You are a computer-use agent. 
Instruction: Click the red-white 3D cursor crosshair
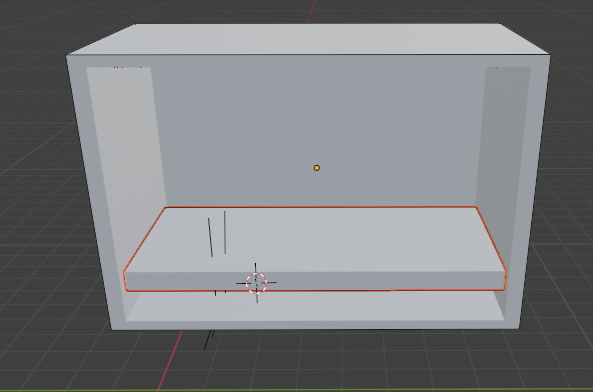click(x=256, y=283)
